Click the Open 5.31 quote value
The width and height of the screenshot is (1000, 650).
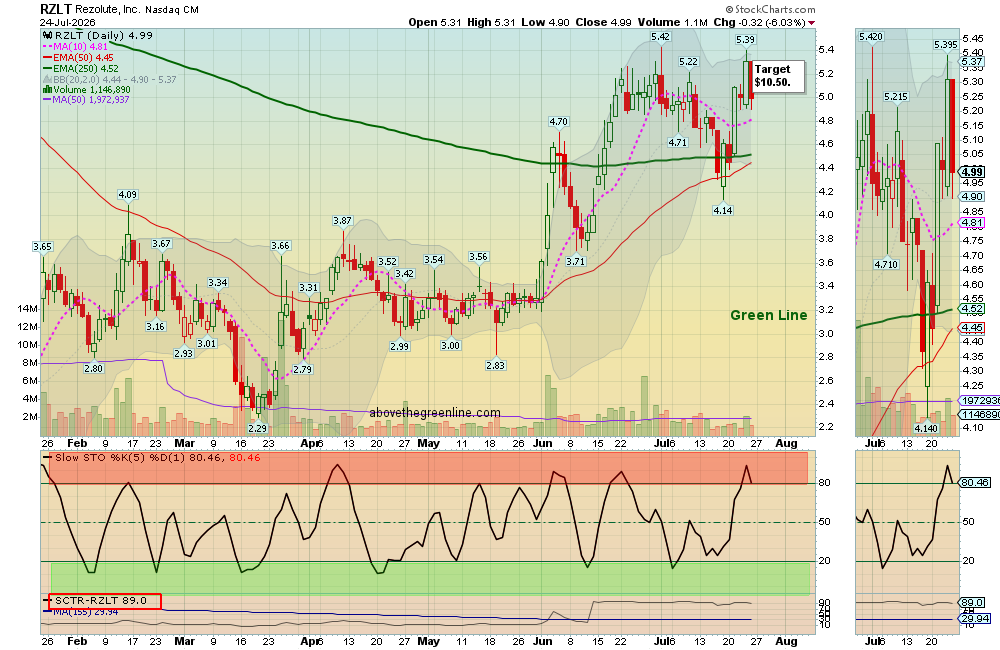(x=435, y=22)
